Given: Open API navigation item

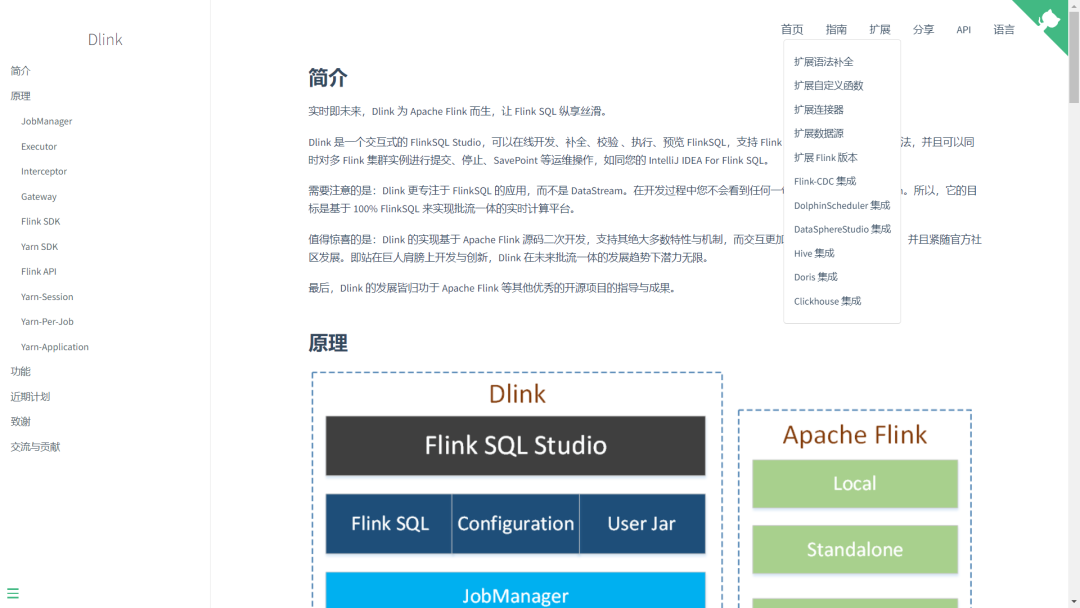Looking at the screenshot, I should click(963, 30).
